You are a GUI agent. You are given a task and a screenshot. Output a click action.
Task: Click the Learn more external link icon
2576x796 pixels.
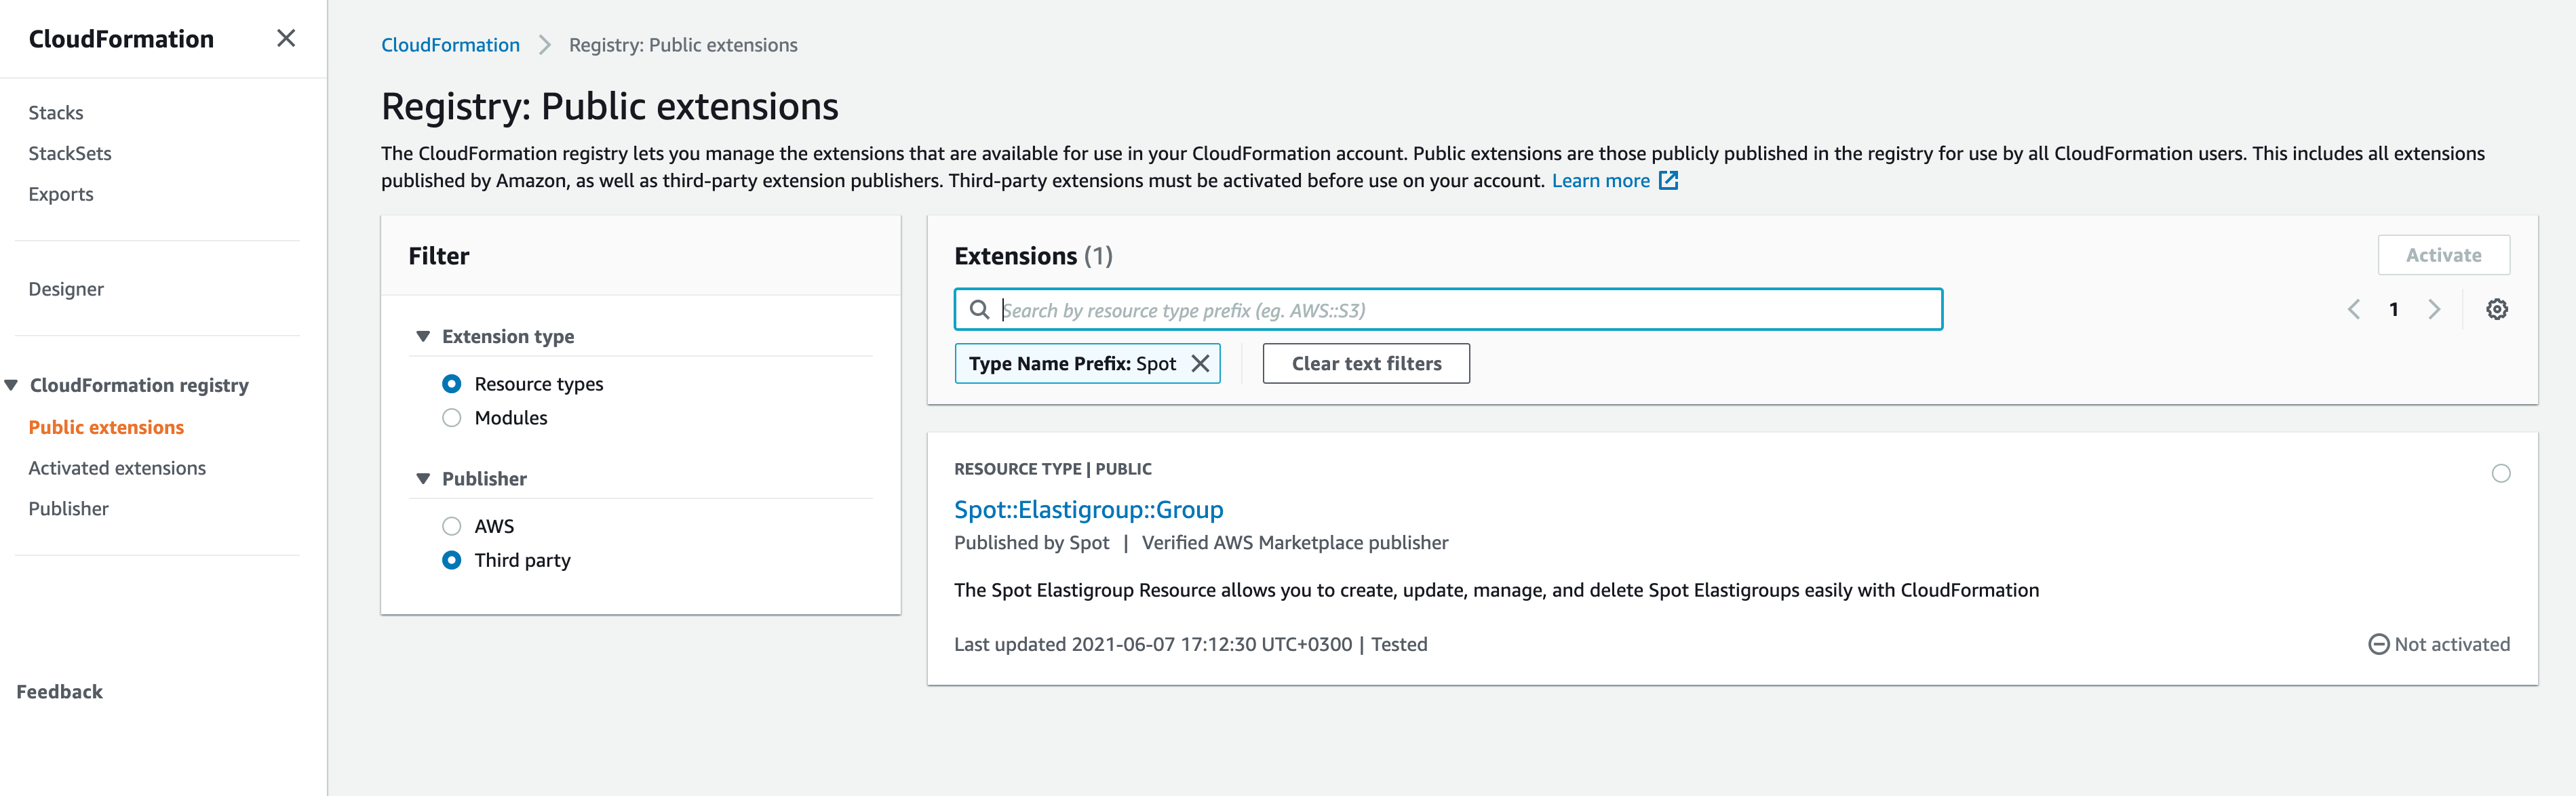tap(1668, 181)
